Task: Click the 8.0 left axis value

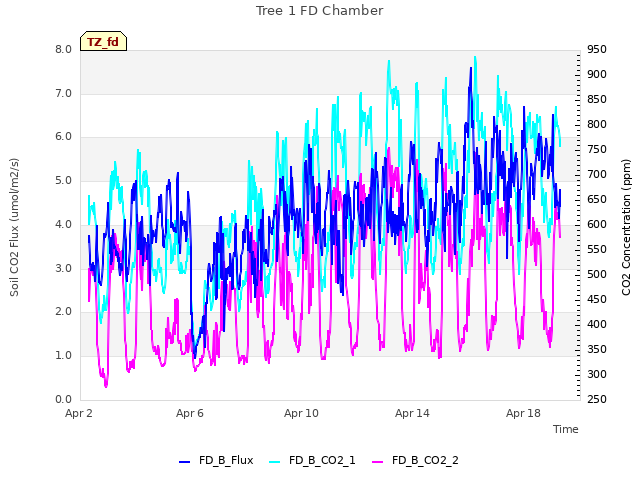Action: click(x=64, y=49)
